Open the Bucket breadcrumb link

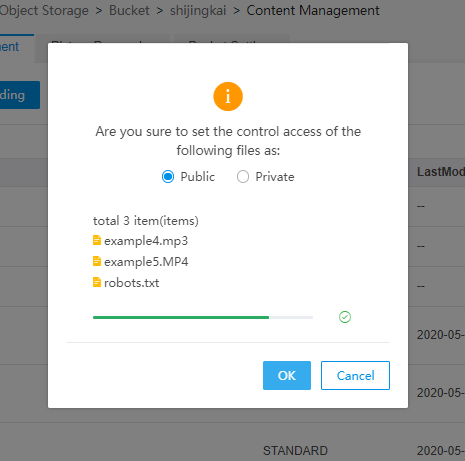129,11
